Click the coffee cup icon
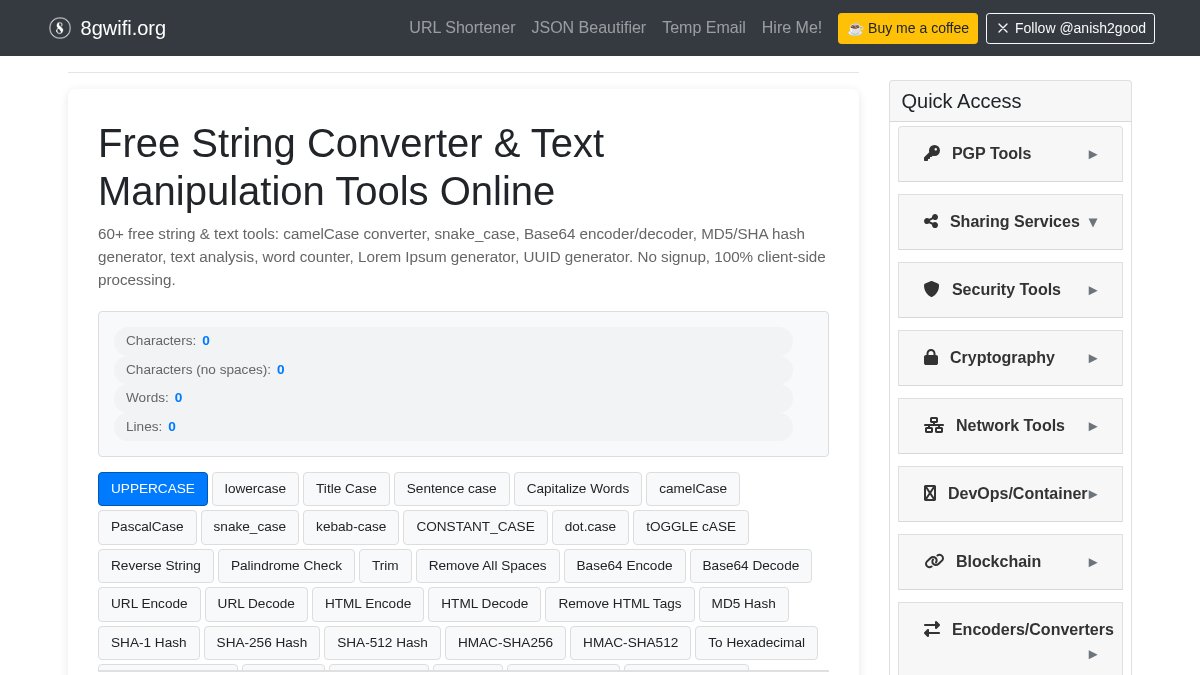1200x675 pixels. tap(855, 28)
